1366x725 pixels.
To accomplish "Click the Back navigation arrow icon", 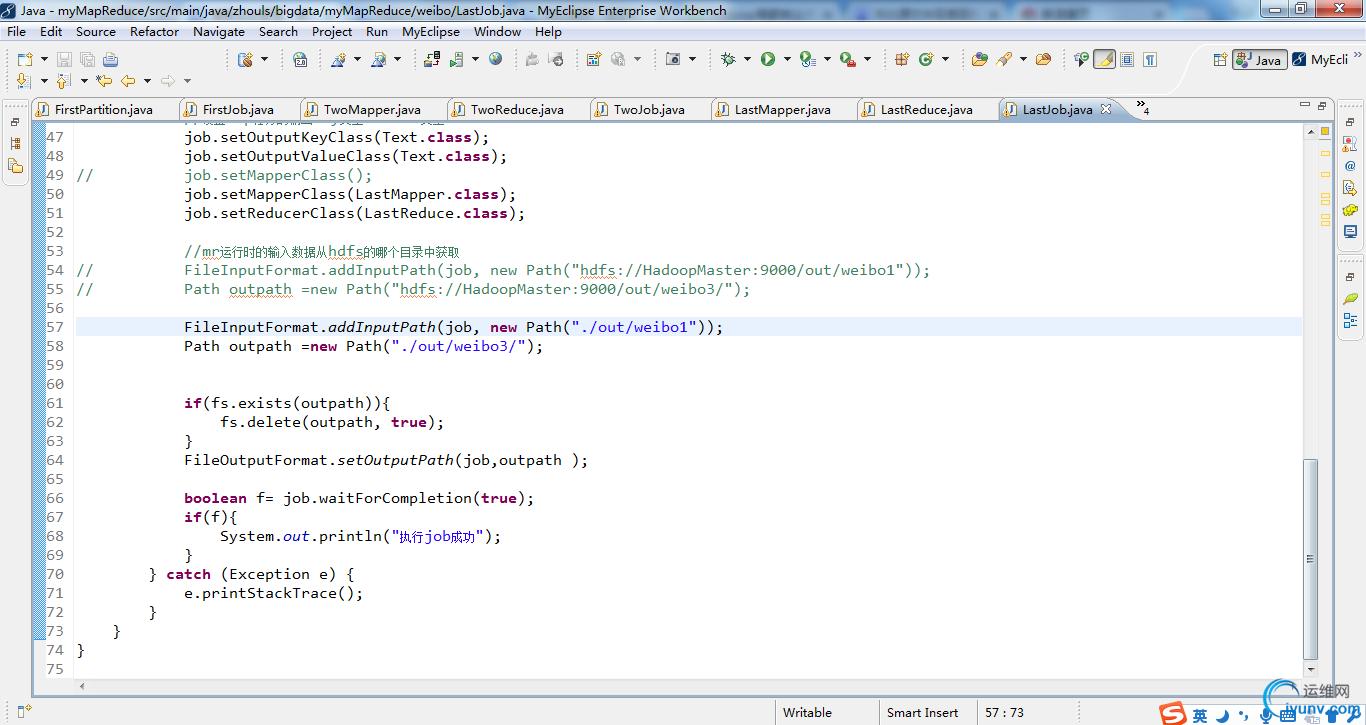I will 128,81.
